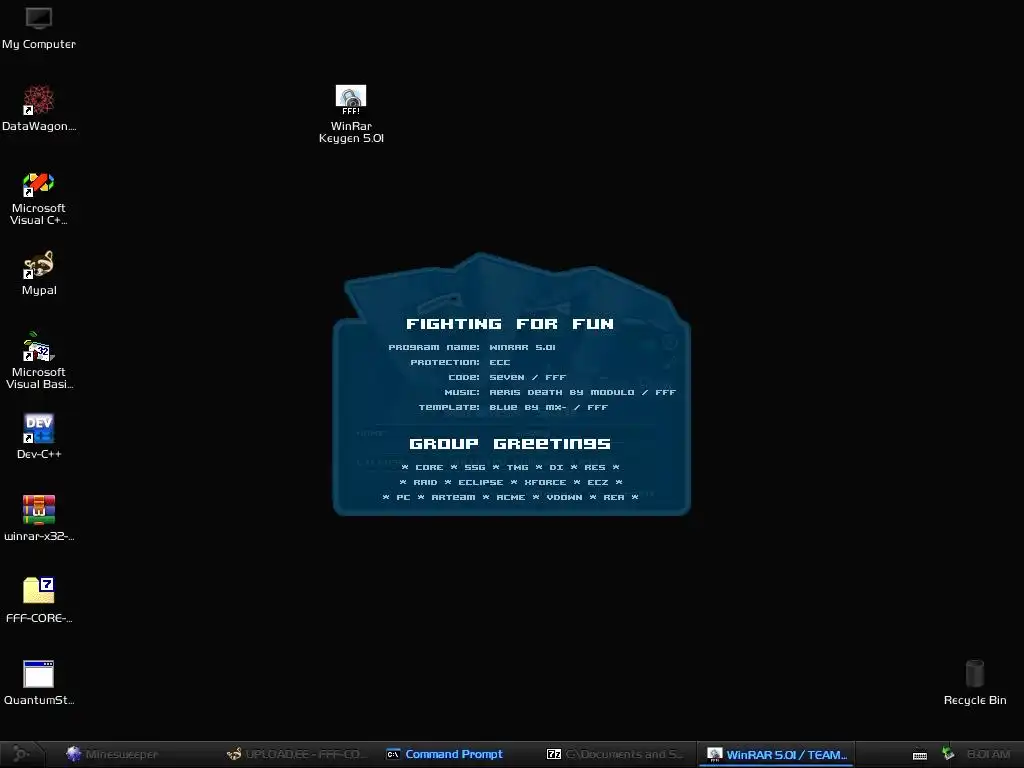Click the 'ECC' protection text
The image size is (1024, 768).
click(500, 362)
